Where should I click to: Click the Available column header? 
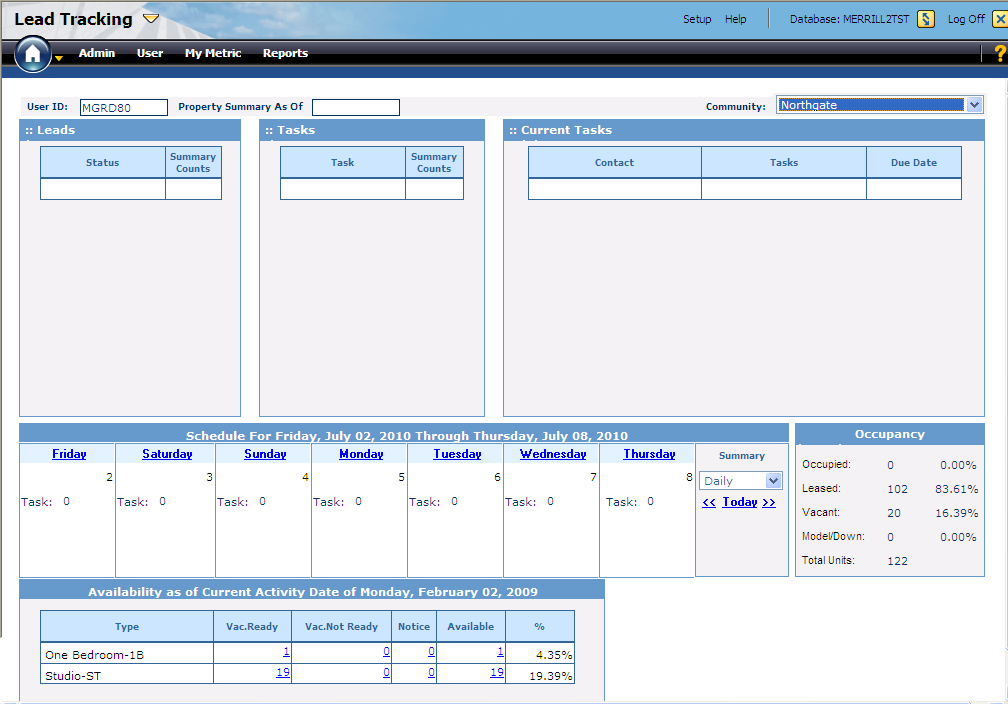[x=471, y=627]
